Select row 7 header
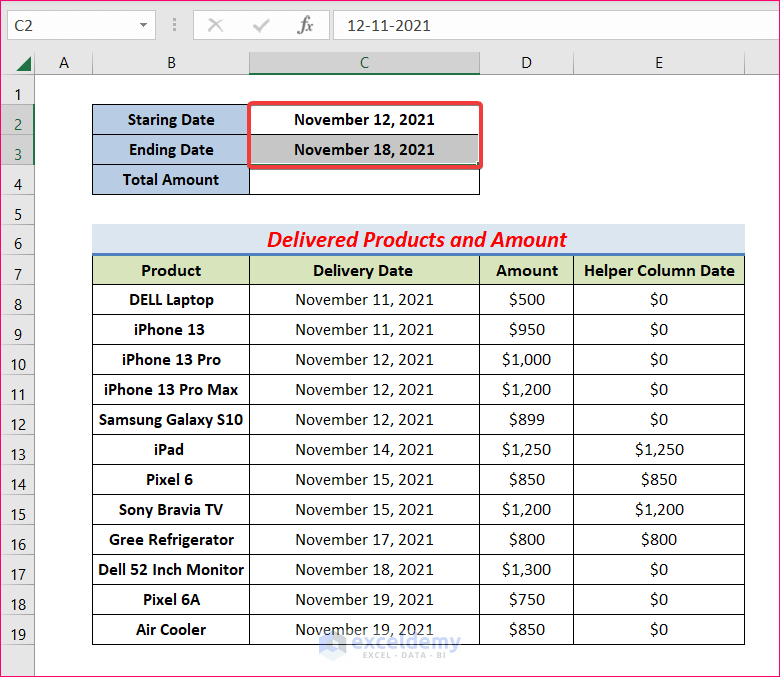This screenshot has height=677, width=780. (x=18, y=274)
